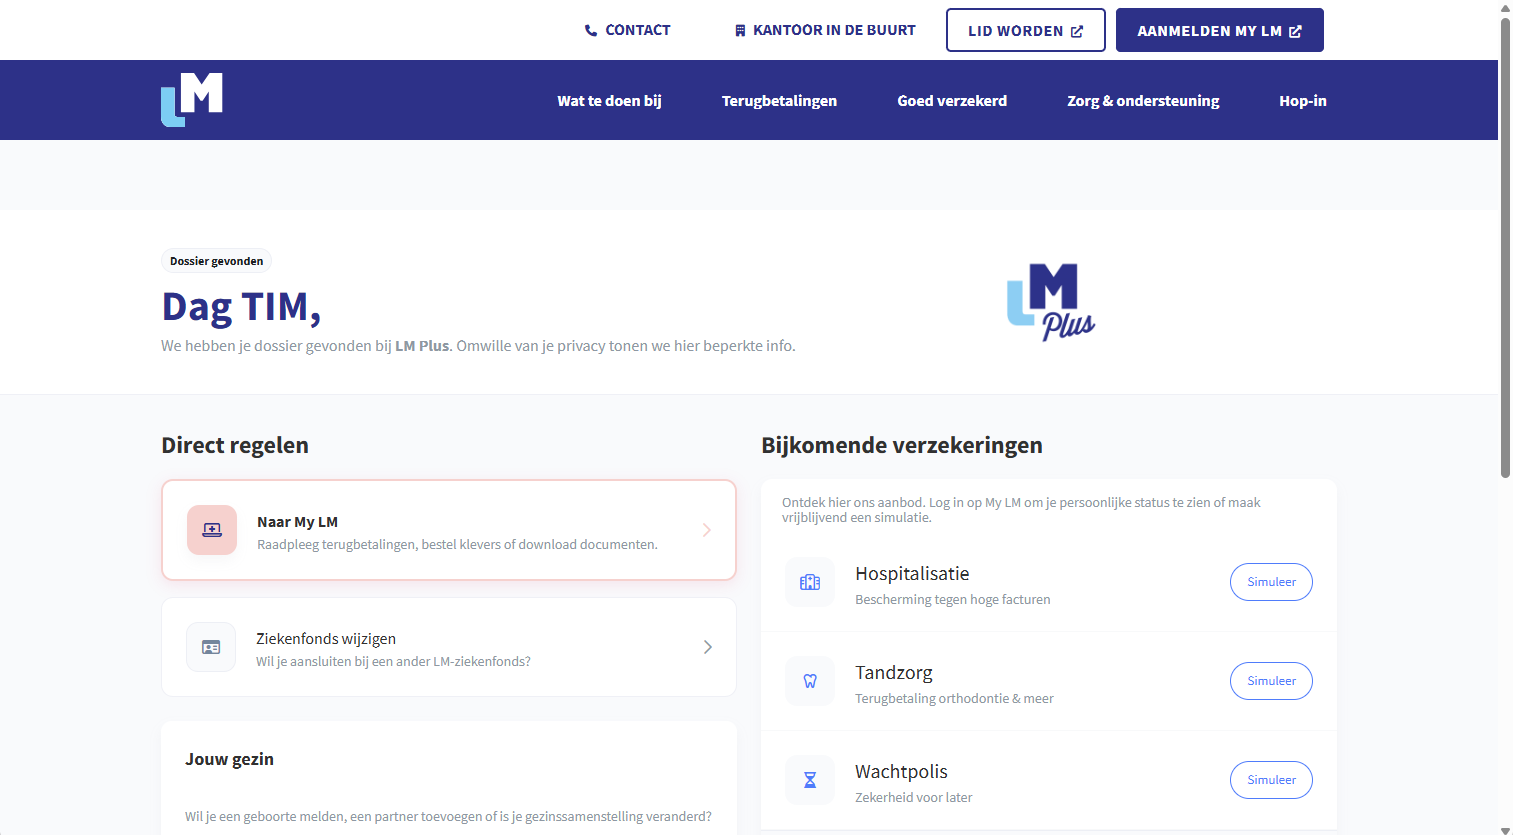Expand the Naar My LM card chevron
Image resolution: width=1513 pixels, height=835 pixels.
(x=707, y=530)
